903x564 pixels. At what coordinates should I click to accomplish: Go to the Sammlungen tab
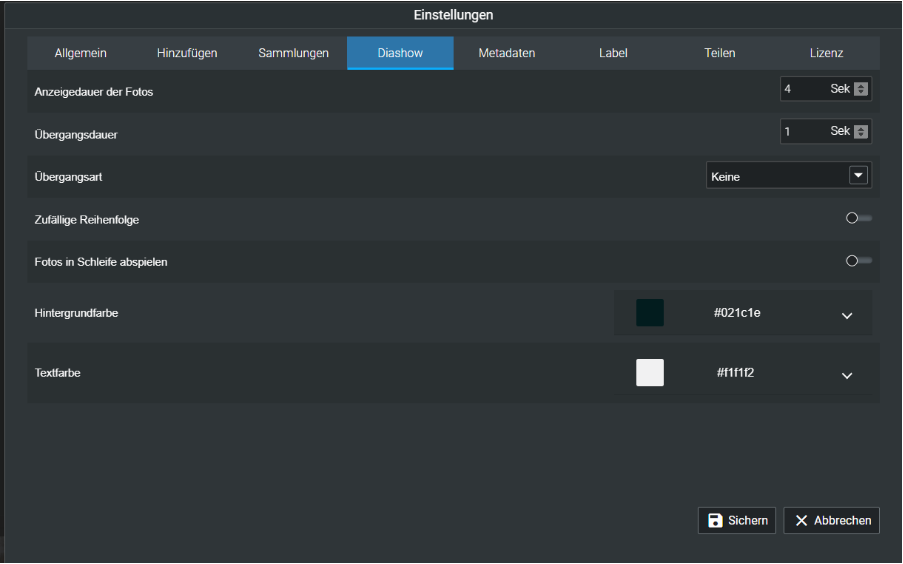(293, 53)
